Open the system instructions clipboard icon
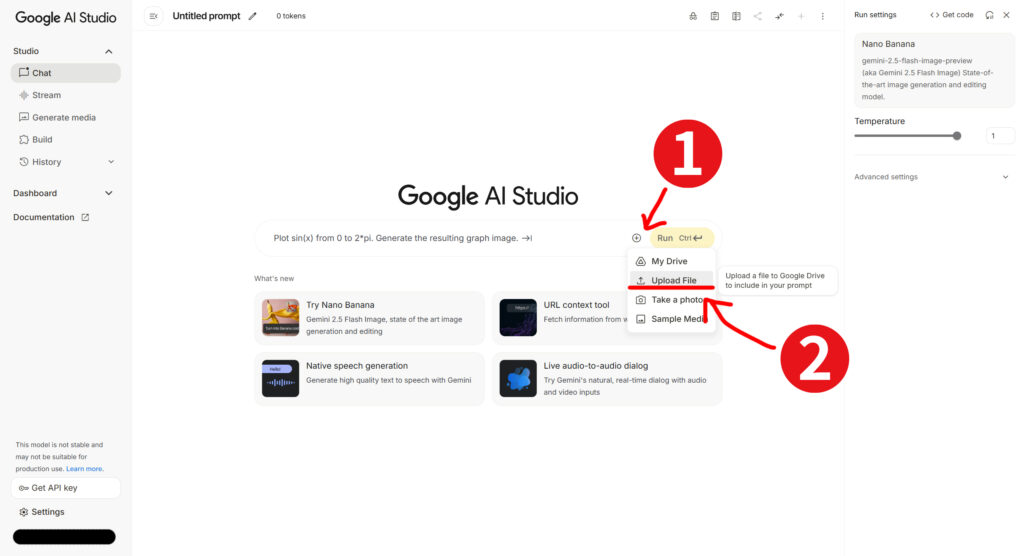Image resolution: width=1024 pixels, height=556 pixels. (x=714, y=16)
